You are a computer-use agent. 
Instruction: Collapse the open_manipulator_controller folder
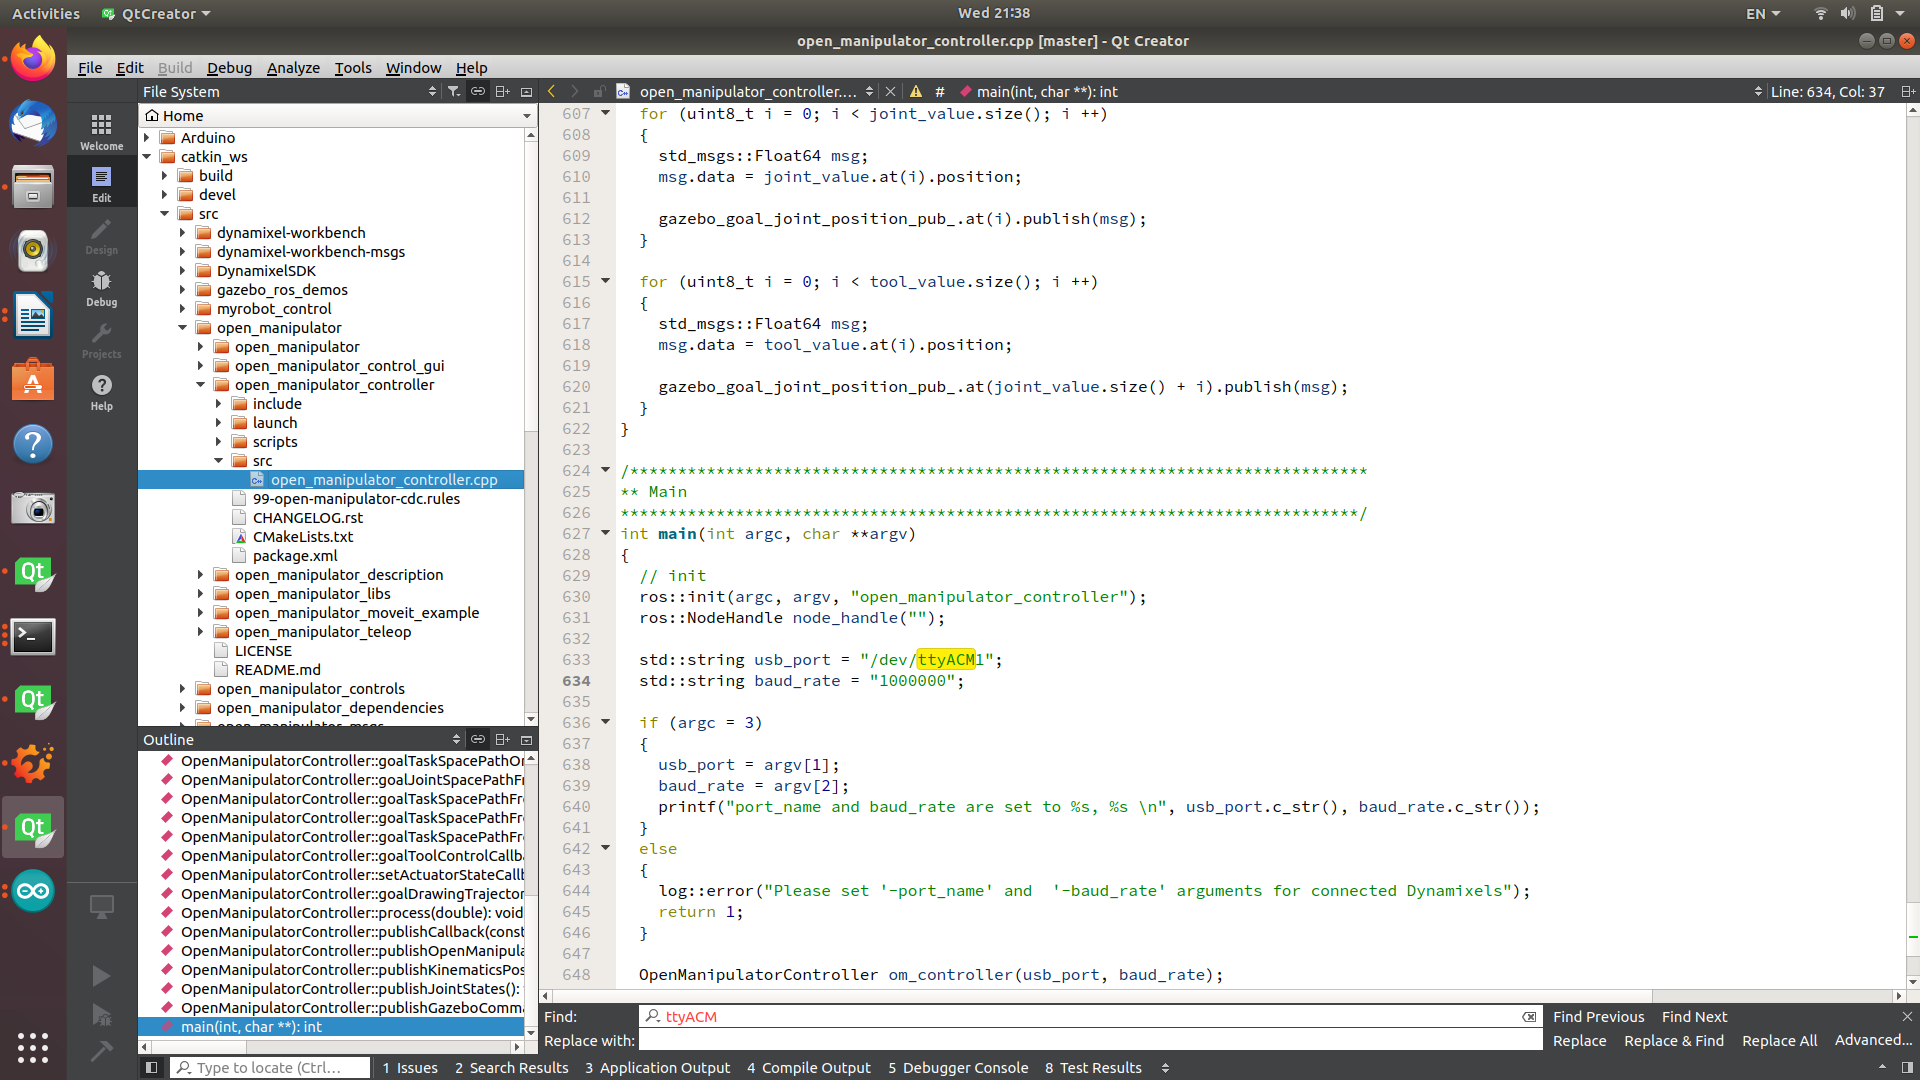[x=200, y=385]
